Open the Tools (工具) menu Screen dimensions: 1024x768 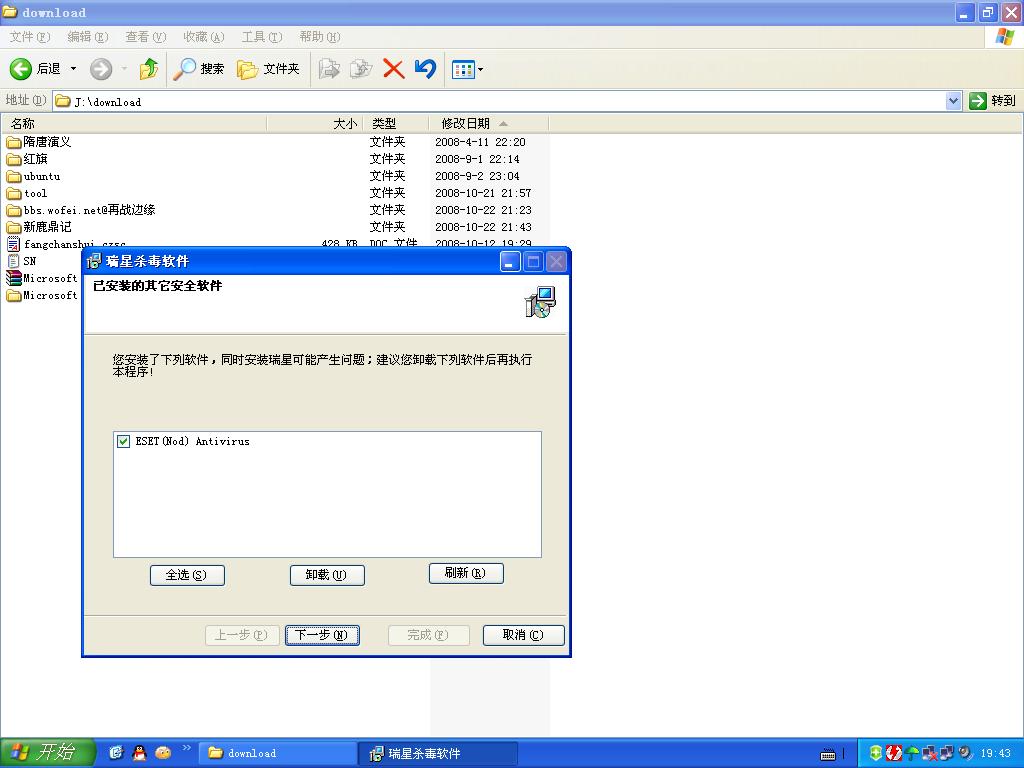(262, 37)
